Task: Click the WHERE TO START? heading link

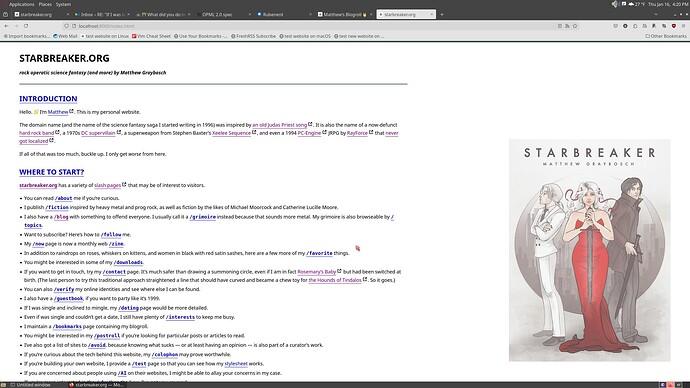Action: coord(51,172)
